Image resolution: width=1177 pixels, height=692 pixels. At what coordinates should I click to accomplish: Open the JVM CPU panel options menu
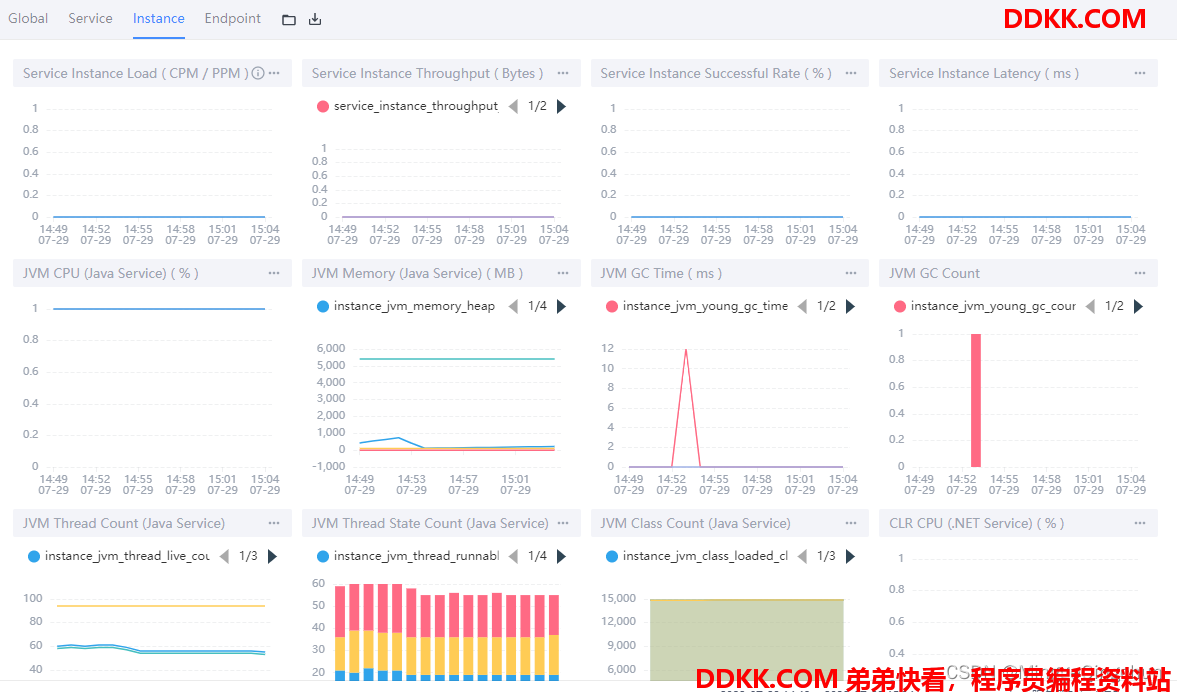[x=274, y=273]
